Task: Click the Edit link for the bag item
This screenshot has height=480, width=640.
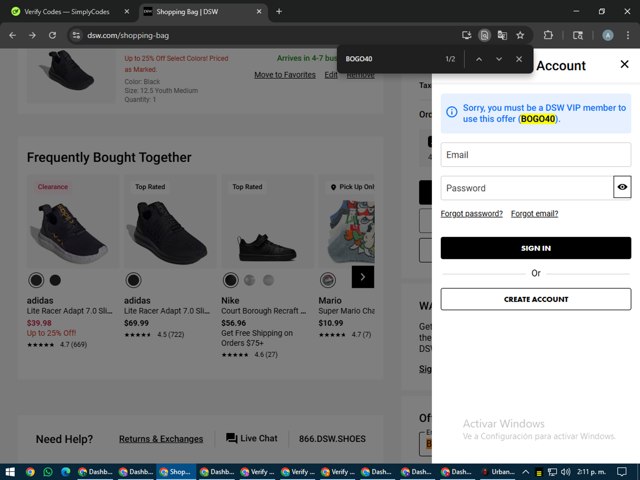Action: pyautogui.click(x=331, y=75)
